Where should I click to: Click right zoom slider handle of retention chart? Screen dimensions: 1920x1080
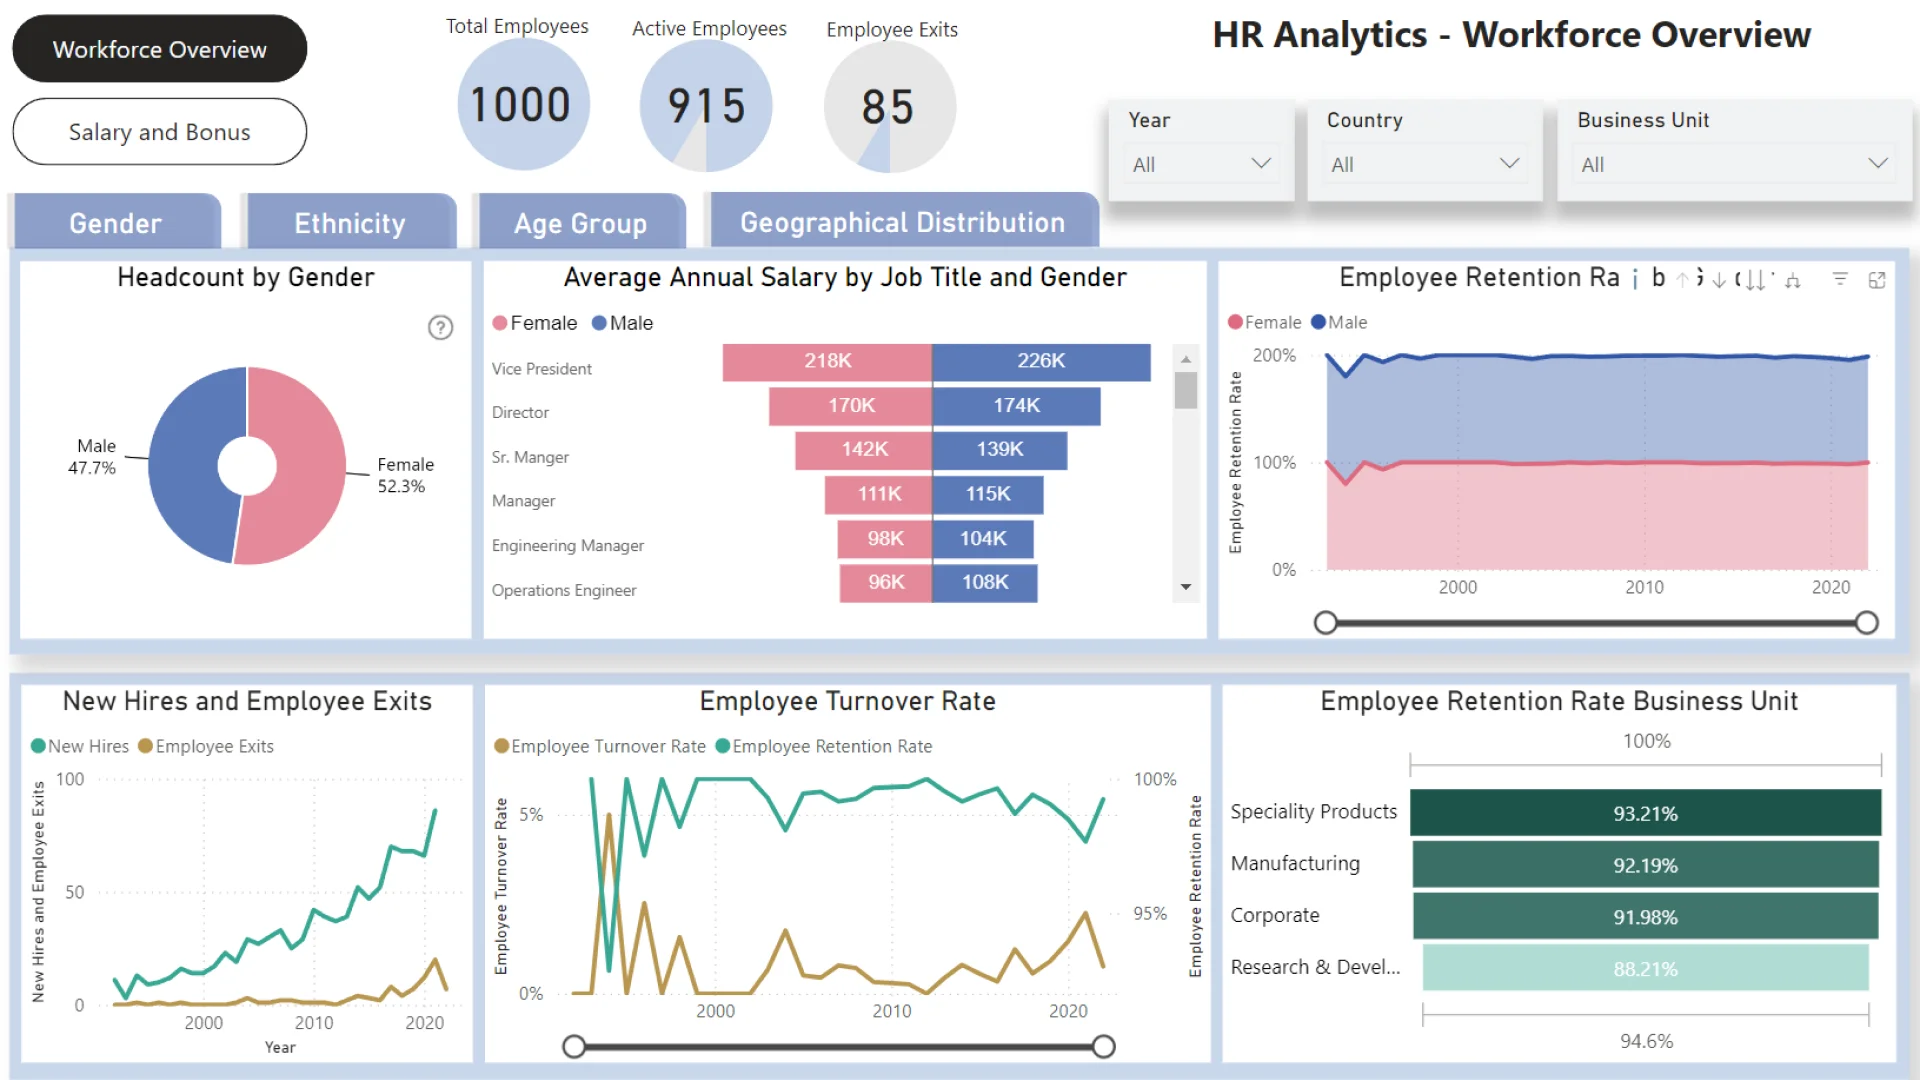pyautogui.click(x=1866, y=623)
